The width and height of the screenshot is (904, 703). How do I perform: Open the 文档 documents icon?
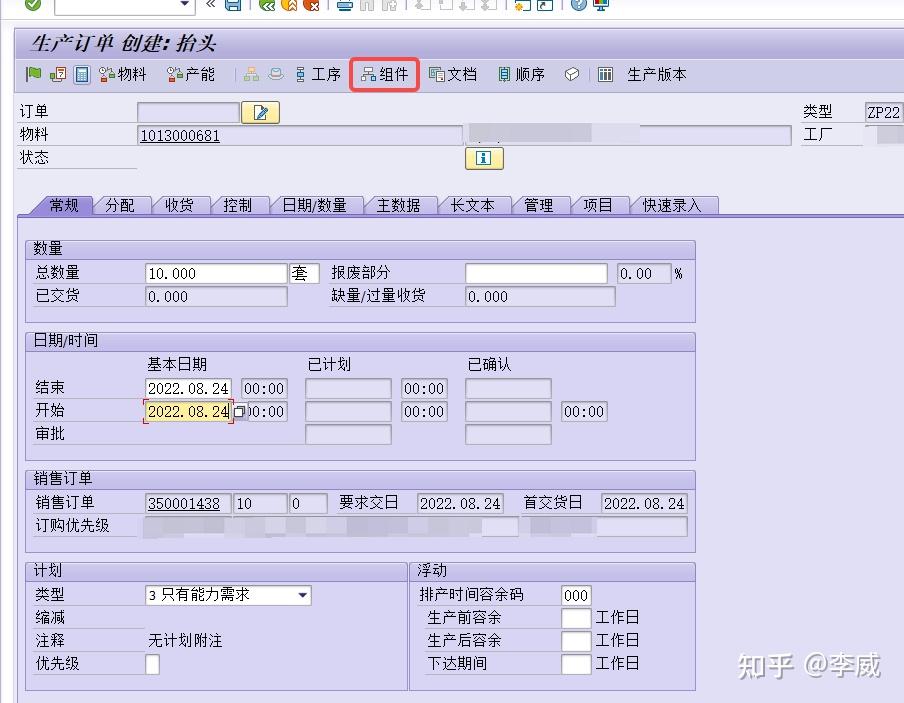click(453, 73)
